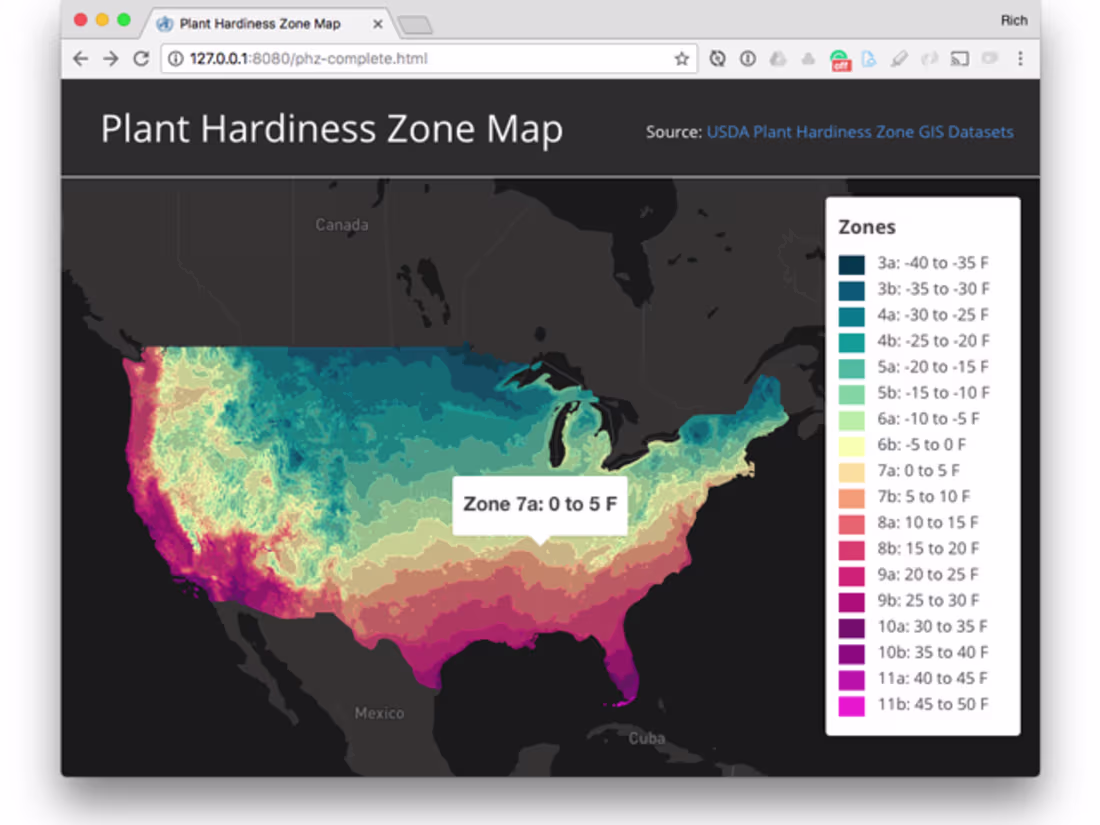Toggle zone 11b visibility in the Zones legend
The image size is (1100, 825).
[849, 704]
